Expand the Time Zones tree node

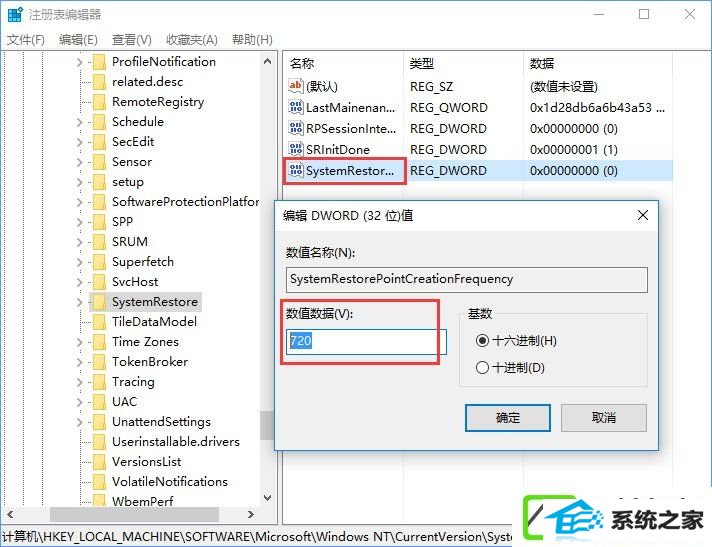pyautogui.click(x=79, y=342)
